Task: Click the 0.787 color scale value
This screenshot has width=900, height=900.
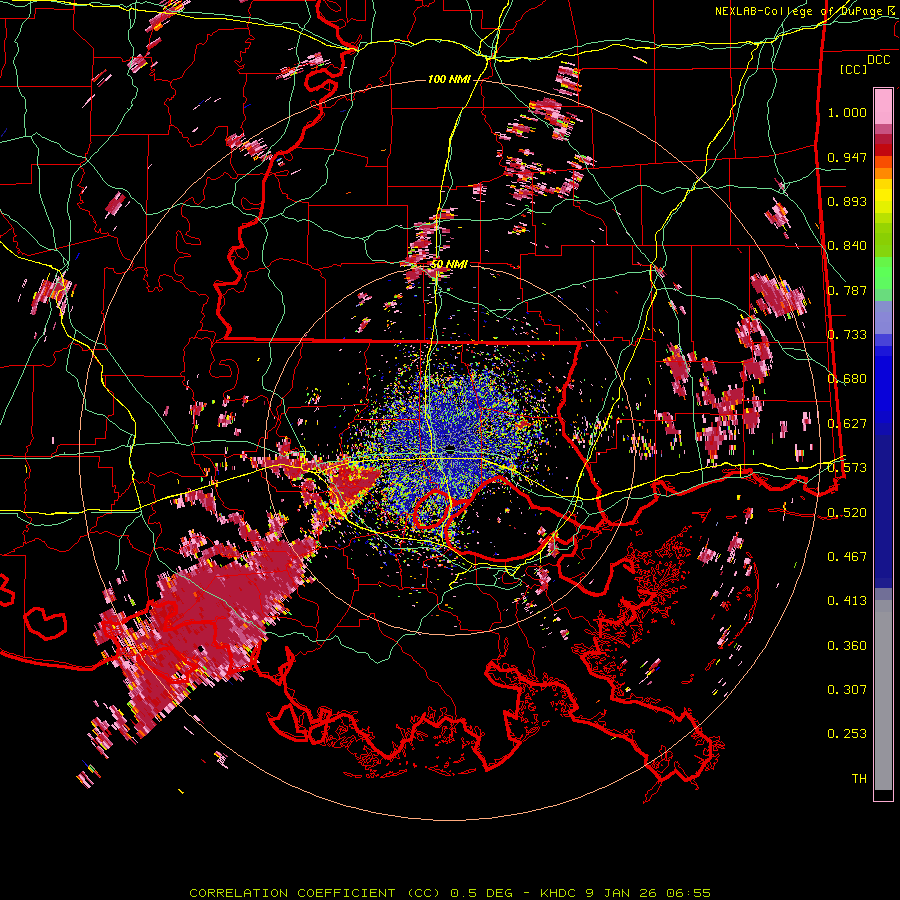Action: [x=847, y=290]
